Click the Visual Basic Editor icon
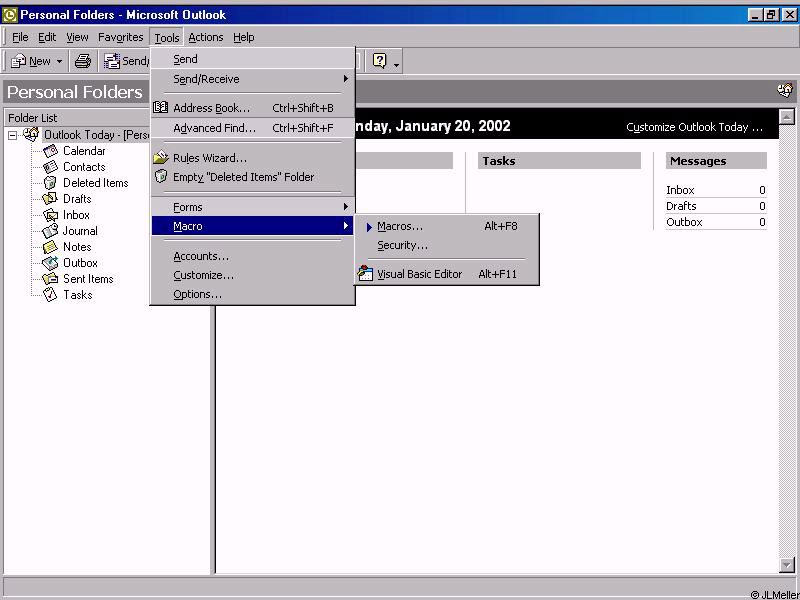The width and height of the screenshot is (800, 600). coord(365,274)
